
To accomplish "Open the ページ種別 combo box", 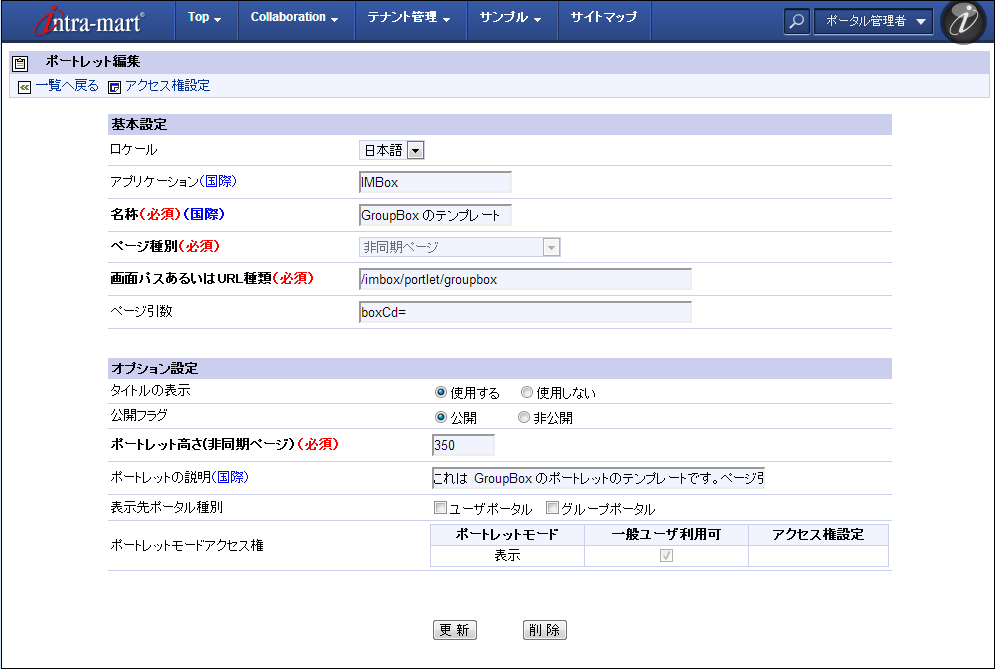I will [x=550, y=247].
